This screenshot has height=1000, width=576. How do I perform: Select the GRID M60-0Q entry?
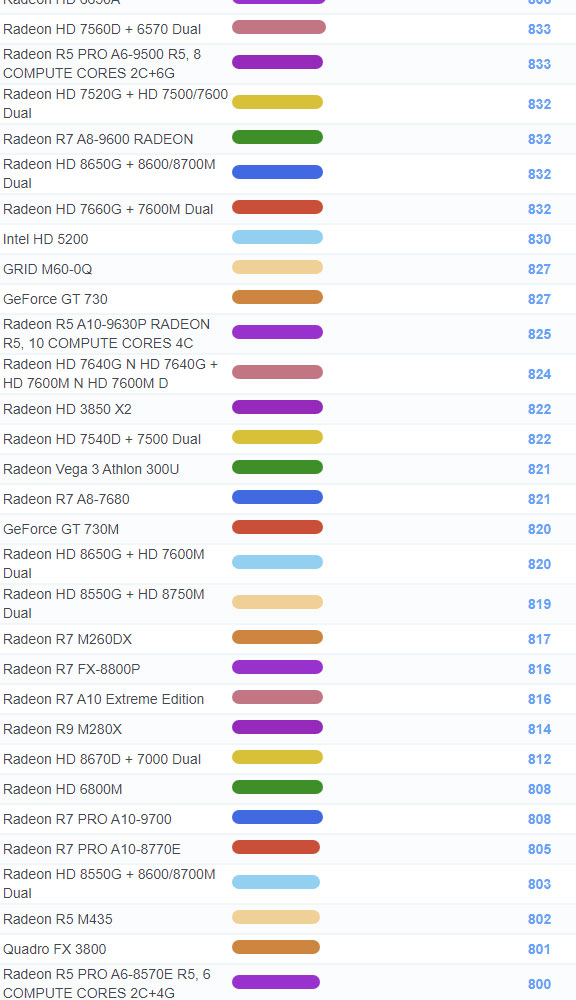coord(48,269)
